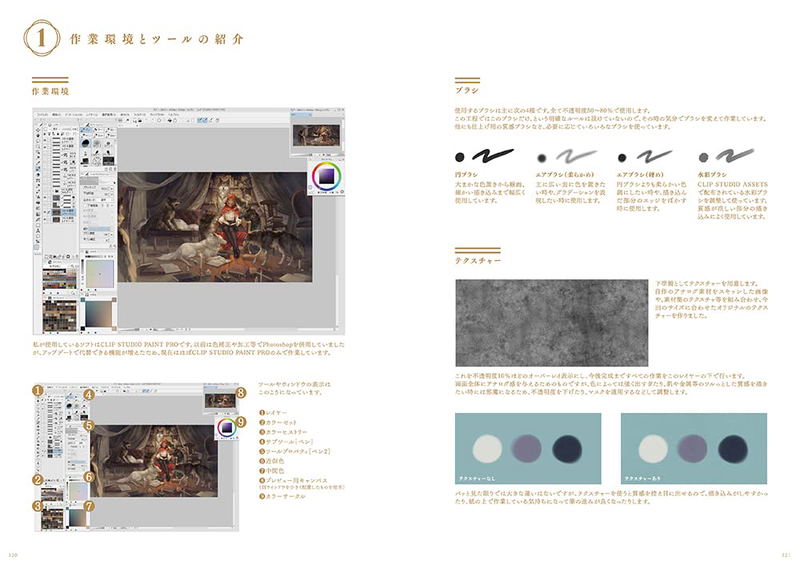Viewport: 800px width, 565px height.
Task: Select the highlighted ペン sub tool tab in the larger screenshot
Action: [86, 130]
